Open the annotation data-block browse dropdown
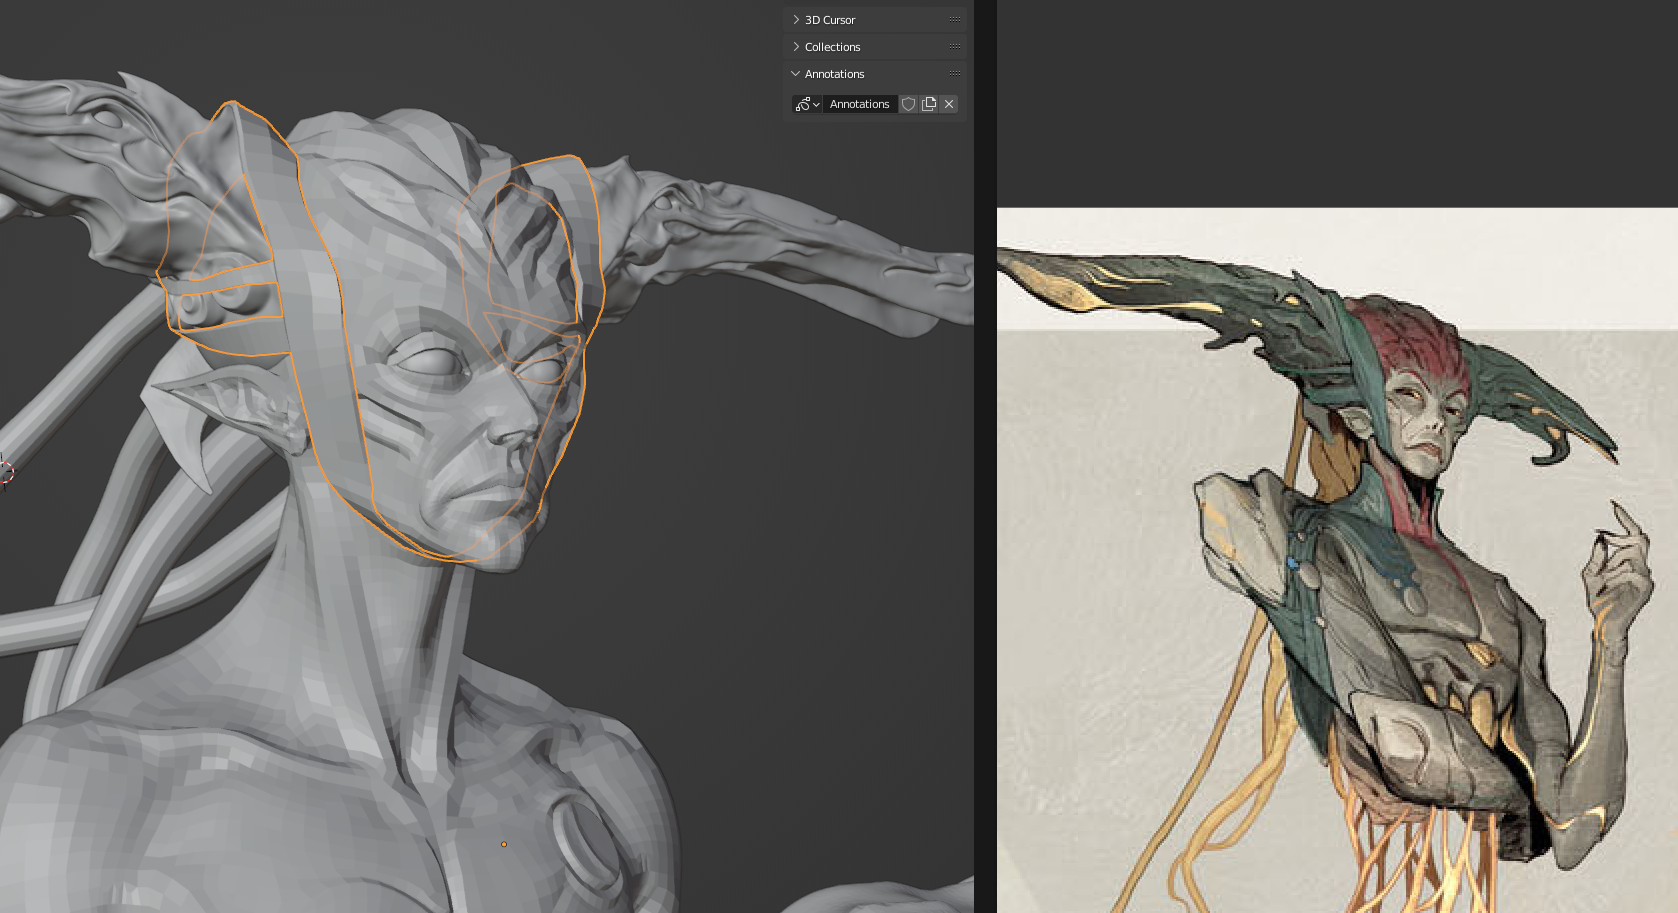Image resolution: width=1678 pixels, height=913 pixels. 807,104
